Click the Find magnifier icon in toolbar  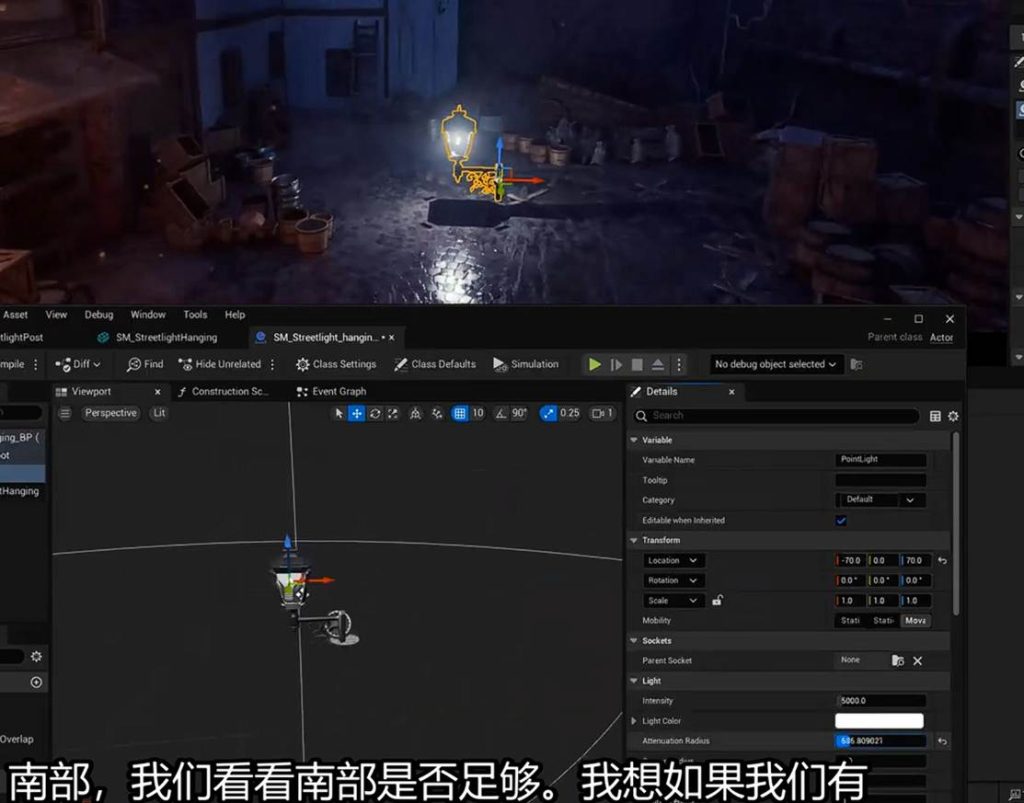click(134, 365)
